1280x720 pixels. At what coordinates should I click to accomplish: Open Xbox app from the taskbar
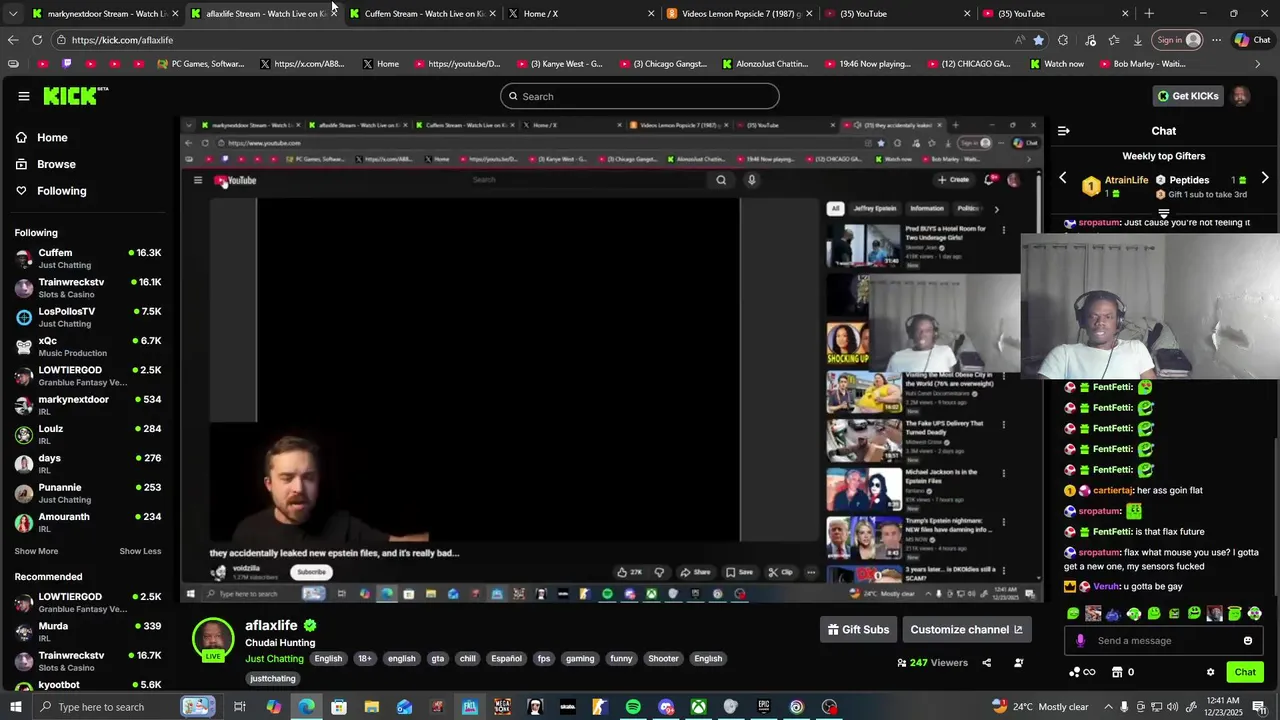click(699, 707)
